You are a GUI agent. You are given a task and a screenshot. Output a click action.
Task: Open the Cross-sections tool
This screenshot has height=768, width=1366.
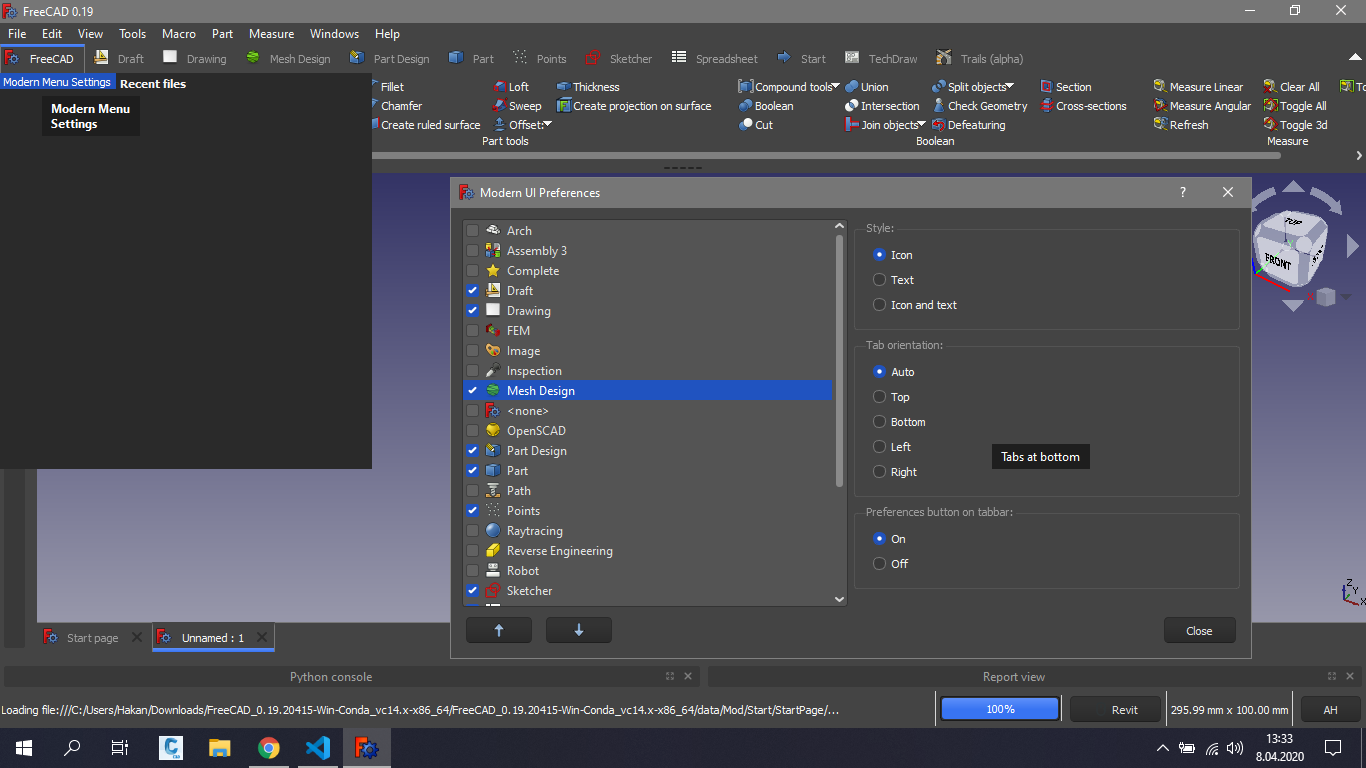pos(1084,106)
